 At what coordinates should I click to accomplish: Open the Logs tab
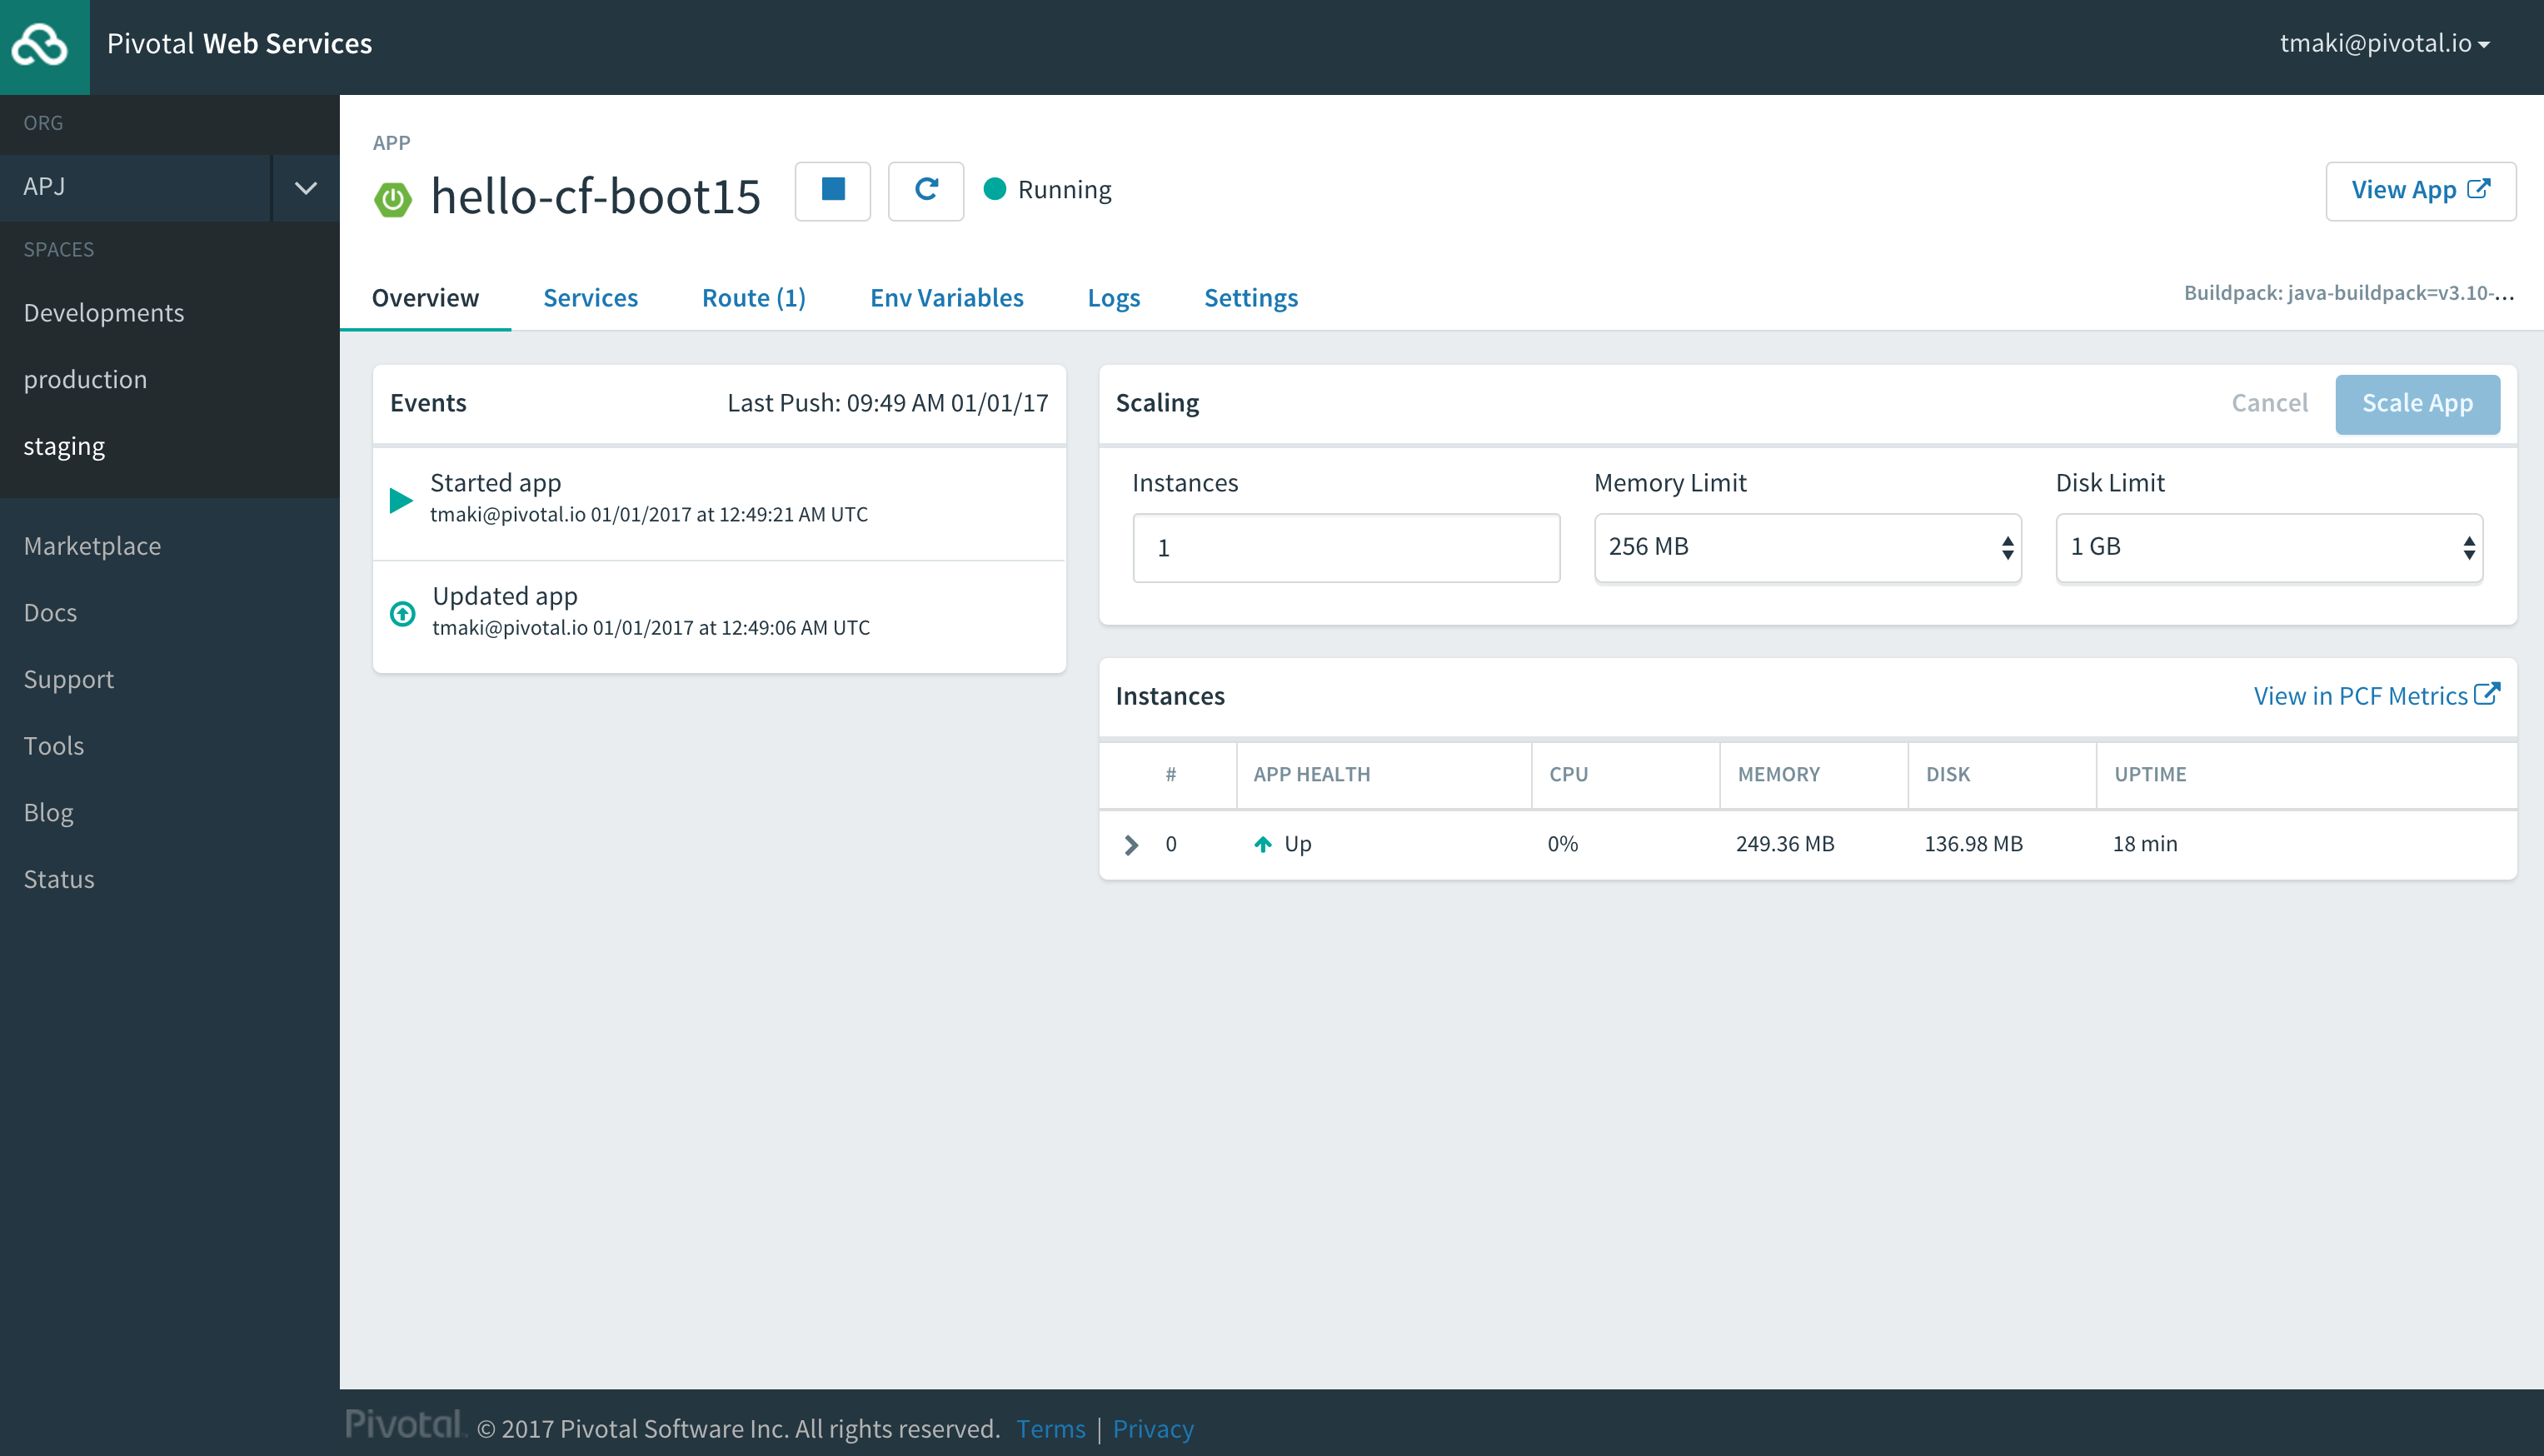click(x=1113, y=298)
